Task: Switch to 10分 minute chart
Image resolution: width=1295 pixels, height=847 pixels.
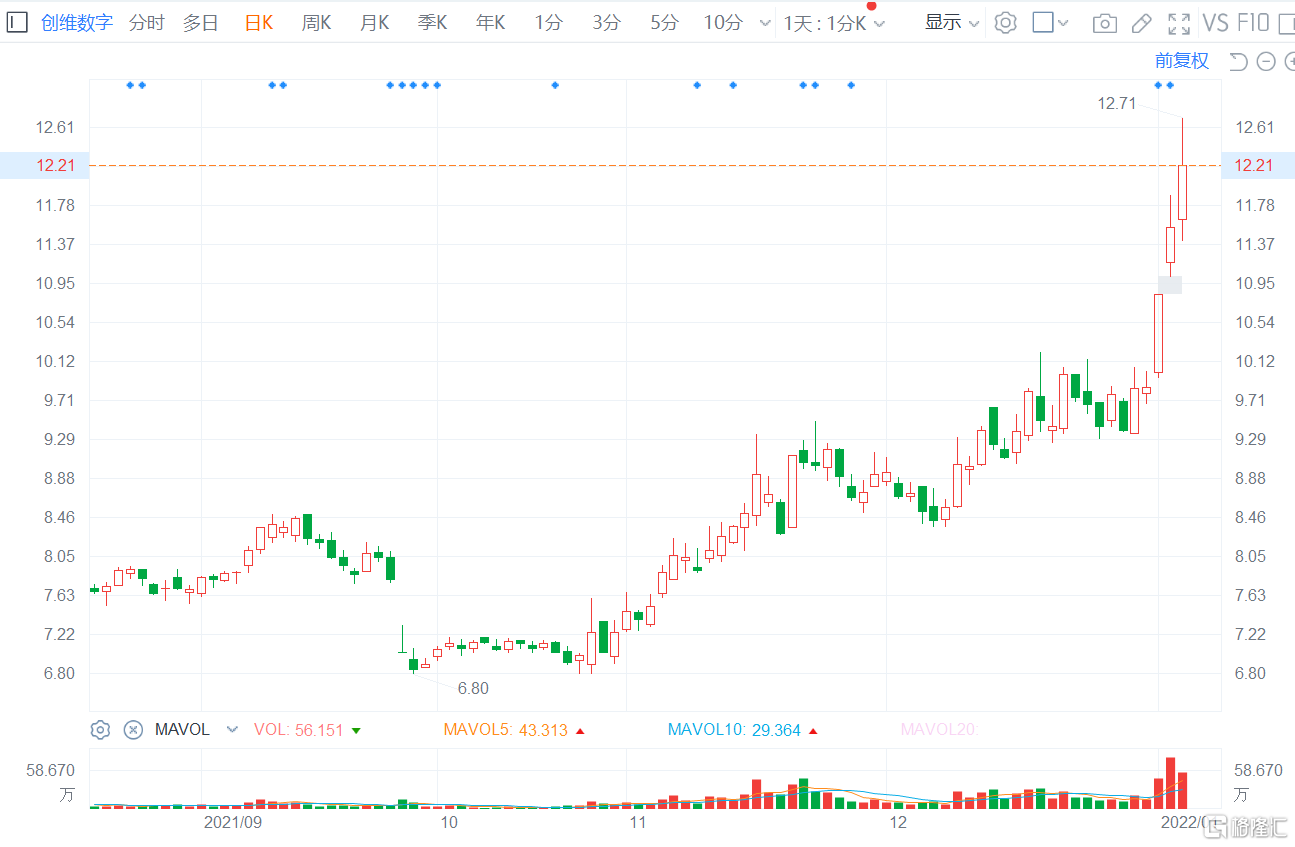Action: click(723, 22)
